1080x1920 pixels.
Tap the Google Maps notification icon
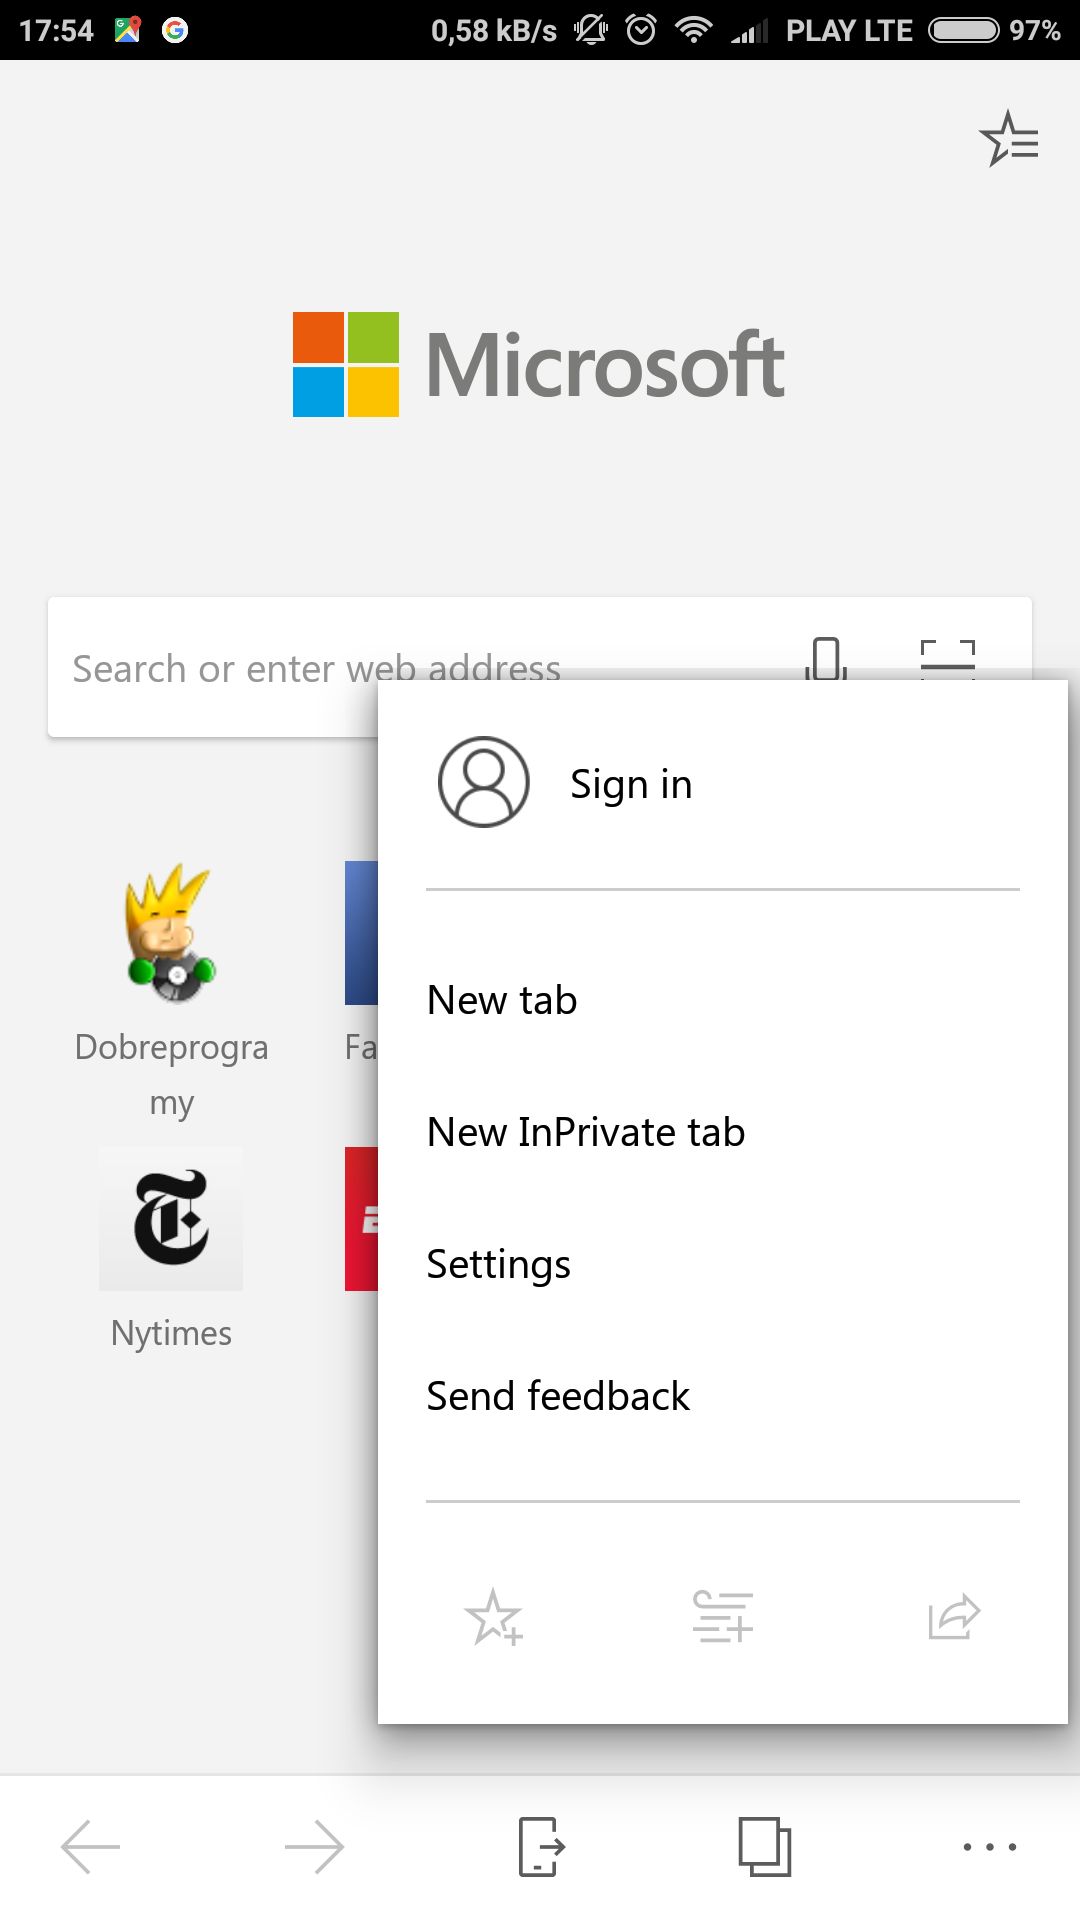(128, 30)
